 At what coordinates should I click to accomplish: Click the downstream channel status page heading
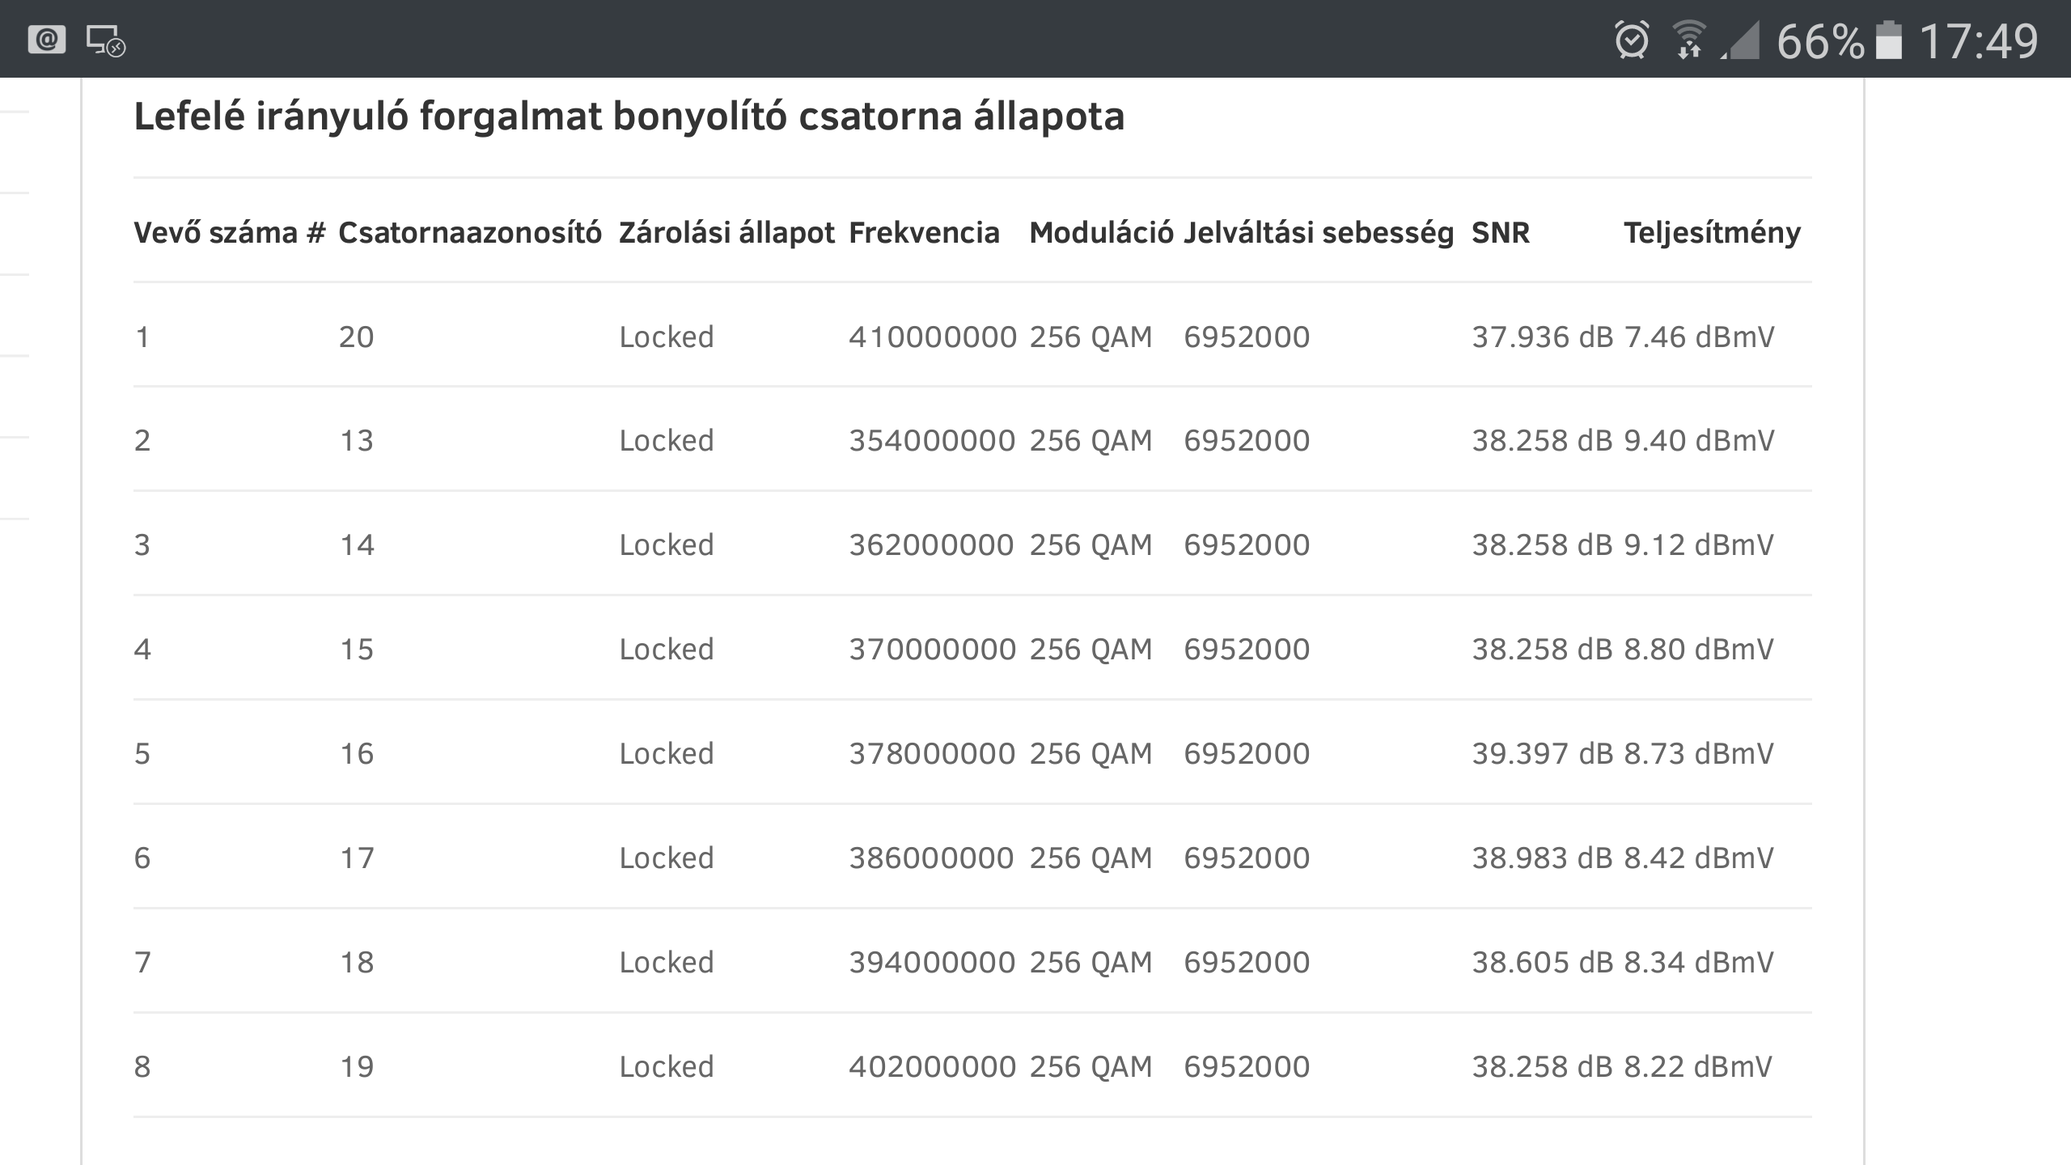[x=629, y=116]
